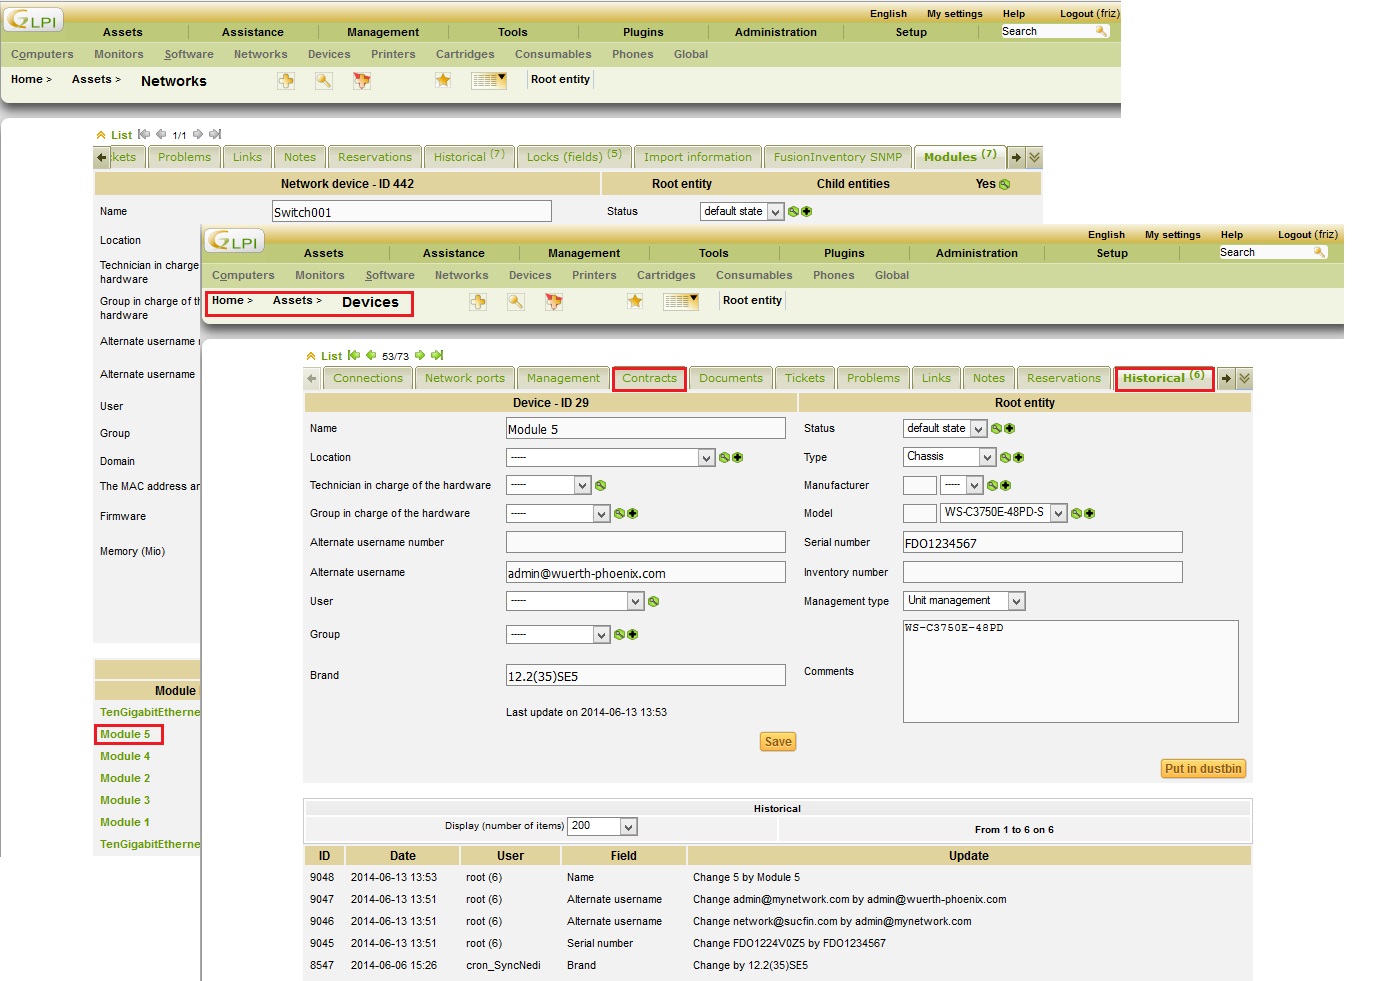This screenshot has width=1393, height=981.
Task: Open the view mode dropdown in Devices toolbar
Action: 681,301
